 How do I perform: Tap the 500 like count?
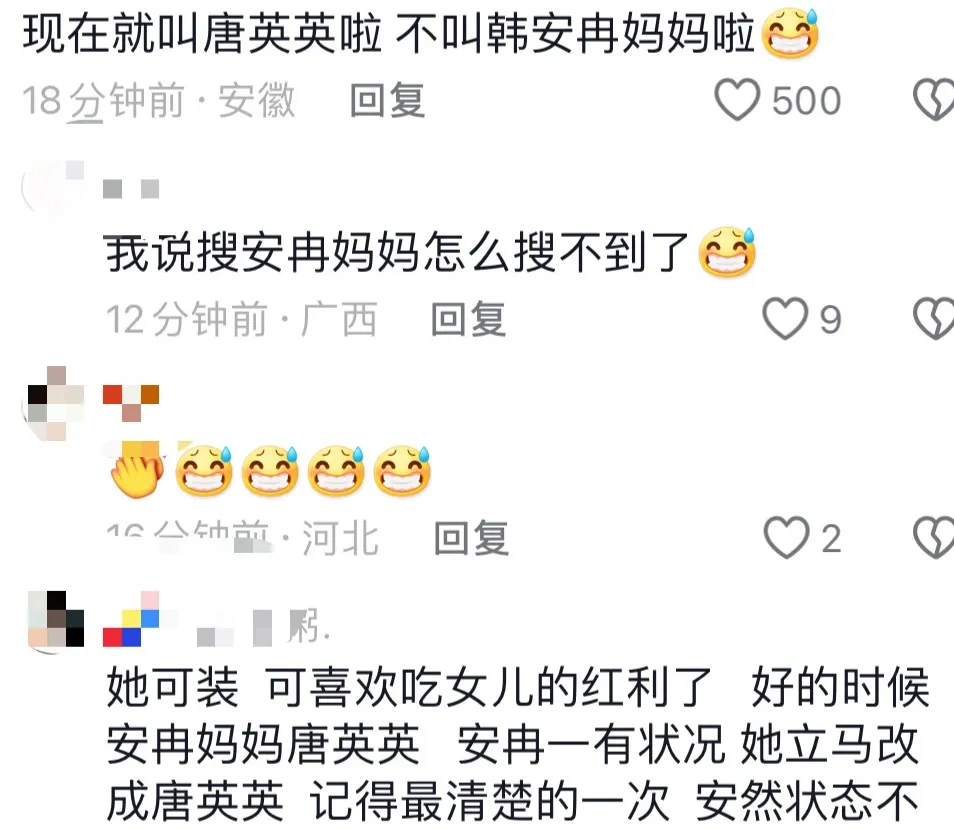(806, 100)
